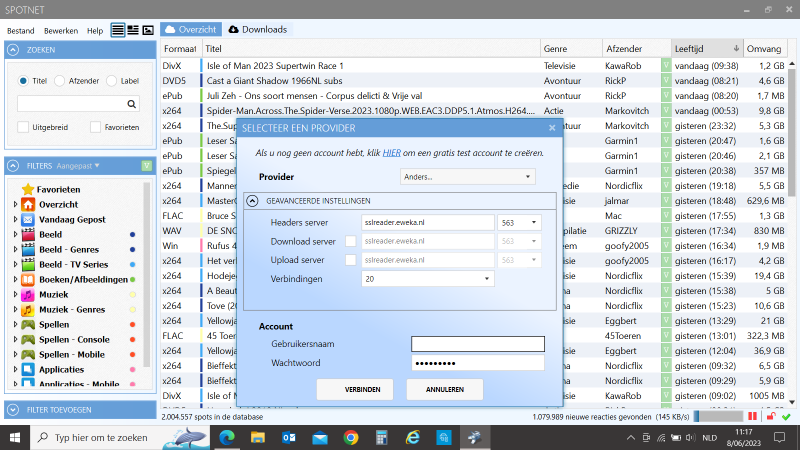This screenshot has height=450, width=800.
Task: Tick the Download server checkbox
Action: pos(350,240)
